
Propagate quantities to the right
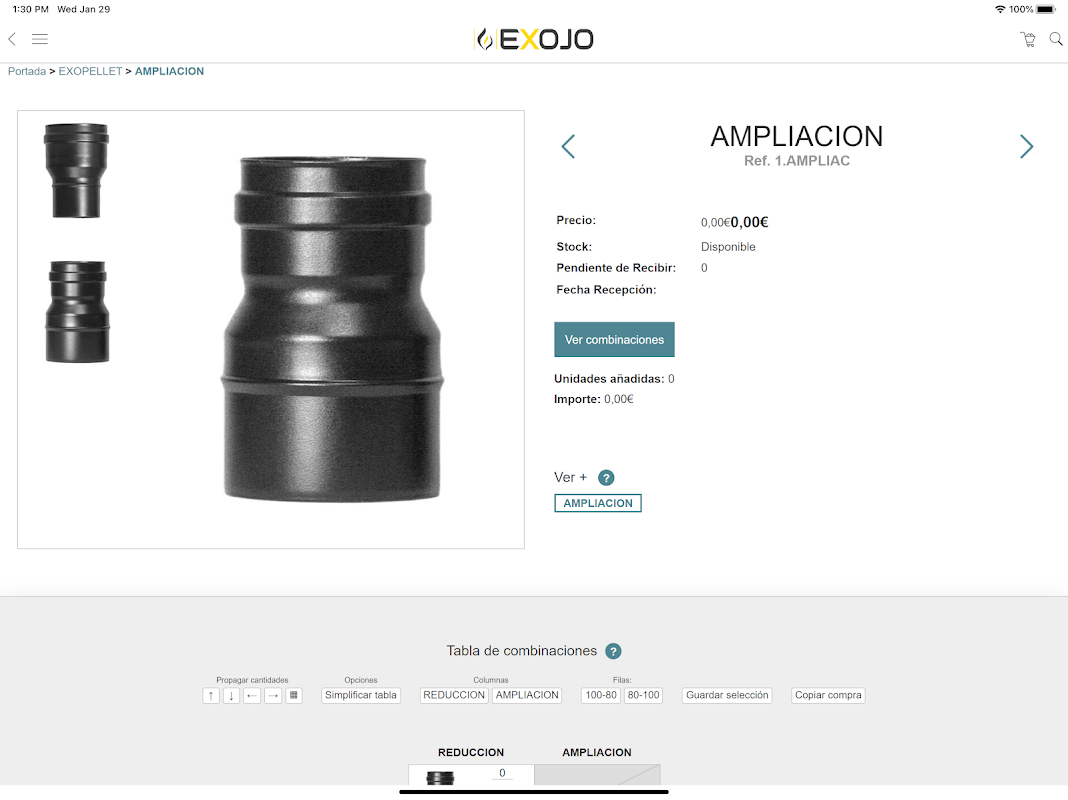click(x=273, y=696)
